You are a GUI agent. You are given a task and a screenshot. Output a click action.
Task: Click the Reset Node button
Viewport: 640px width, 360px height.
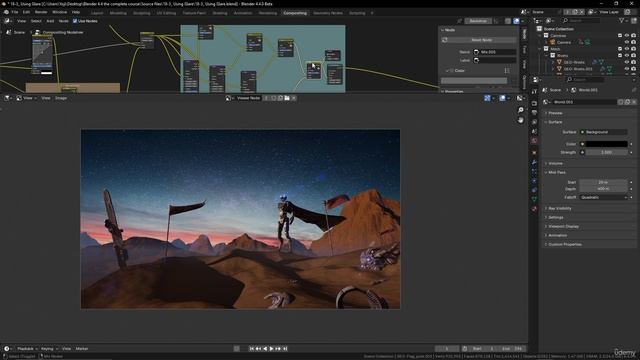(482, 40)
